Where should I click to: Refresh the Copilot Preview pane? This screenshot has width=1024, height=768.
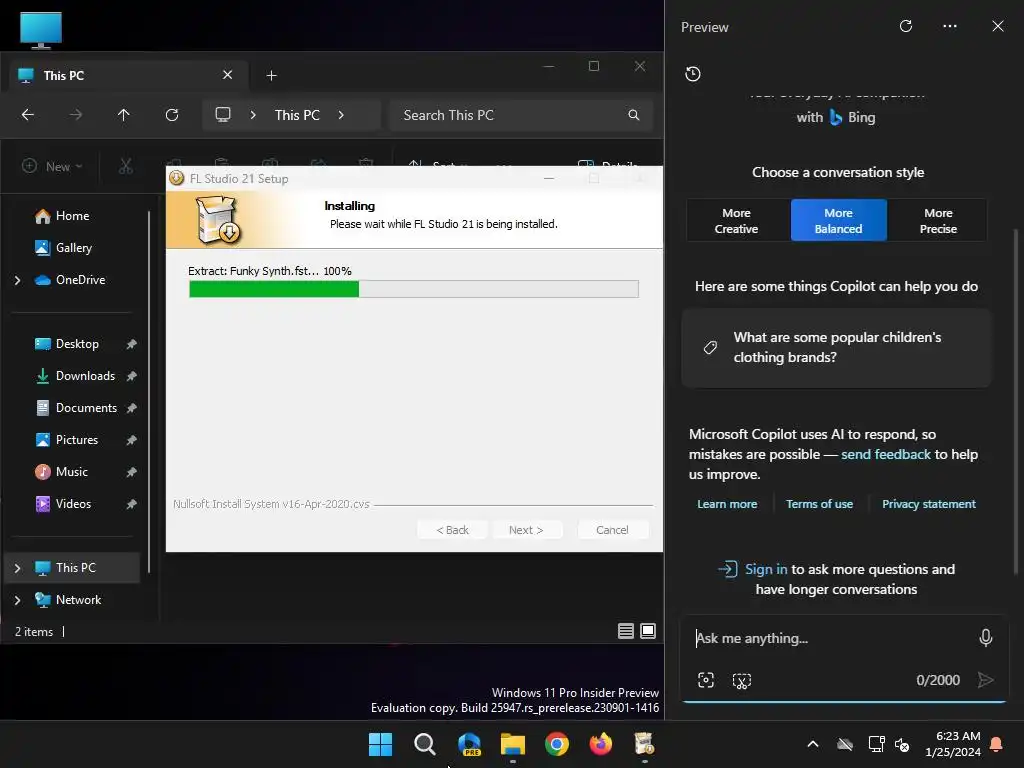[906, 26]
